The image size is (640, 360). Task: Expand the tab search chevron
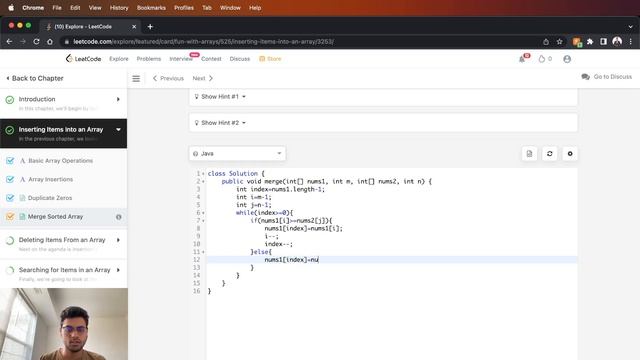tap(631, 27)
